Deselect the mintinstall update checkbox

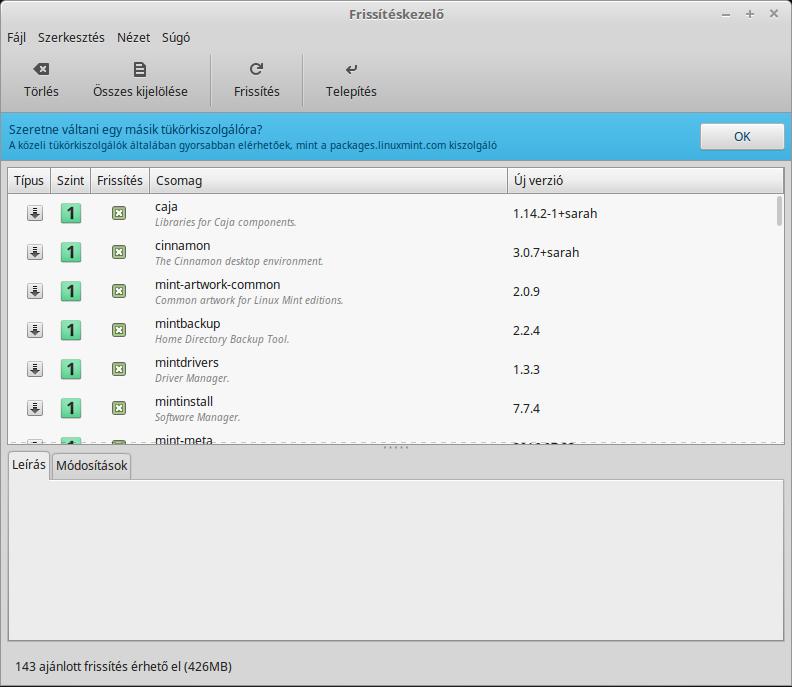(x=119, y=408)
